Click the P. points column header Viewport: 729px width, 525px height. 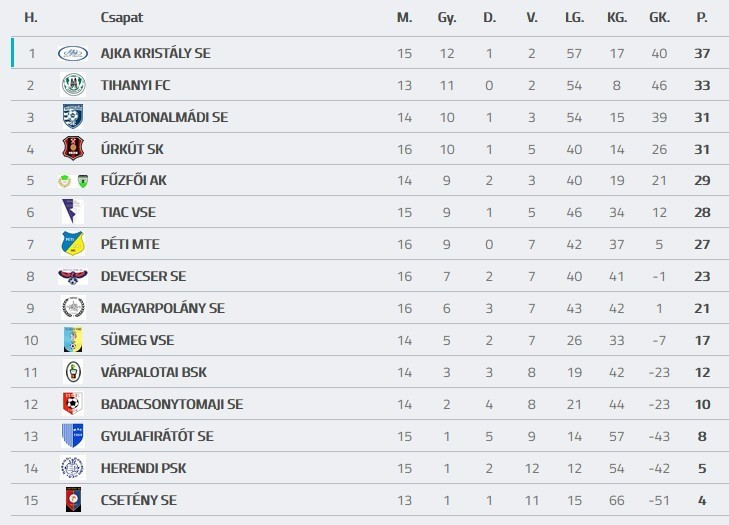701,18
